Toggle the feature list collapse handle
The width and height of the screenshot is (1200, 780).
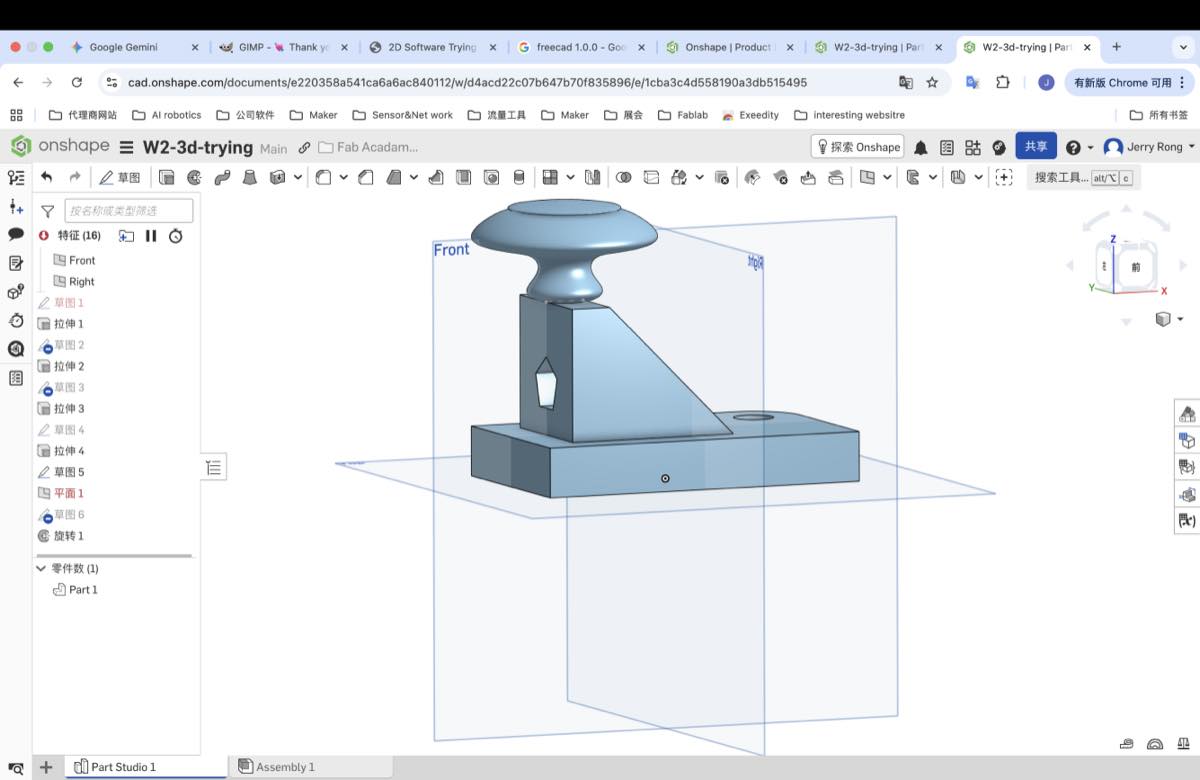(215, 467)
